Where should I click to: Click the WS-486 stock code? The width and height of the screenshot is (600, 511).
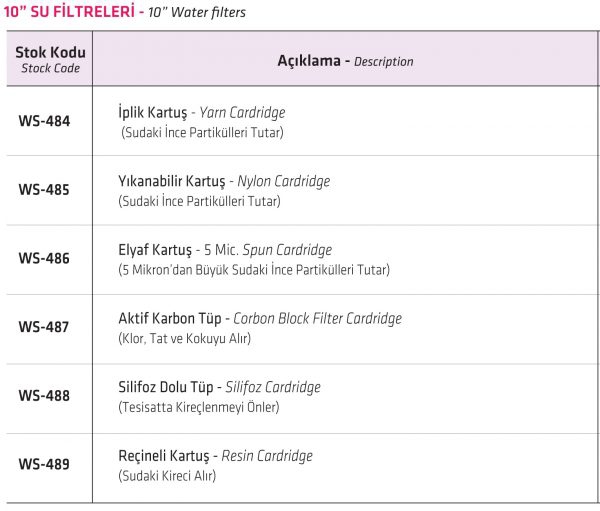pyautogui.click(x=44, y=258)
